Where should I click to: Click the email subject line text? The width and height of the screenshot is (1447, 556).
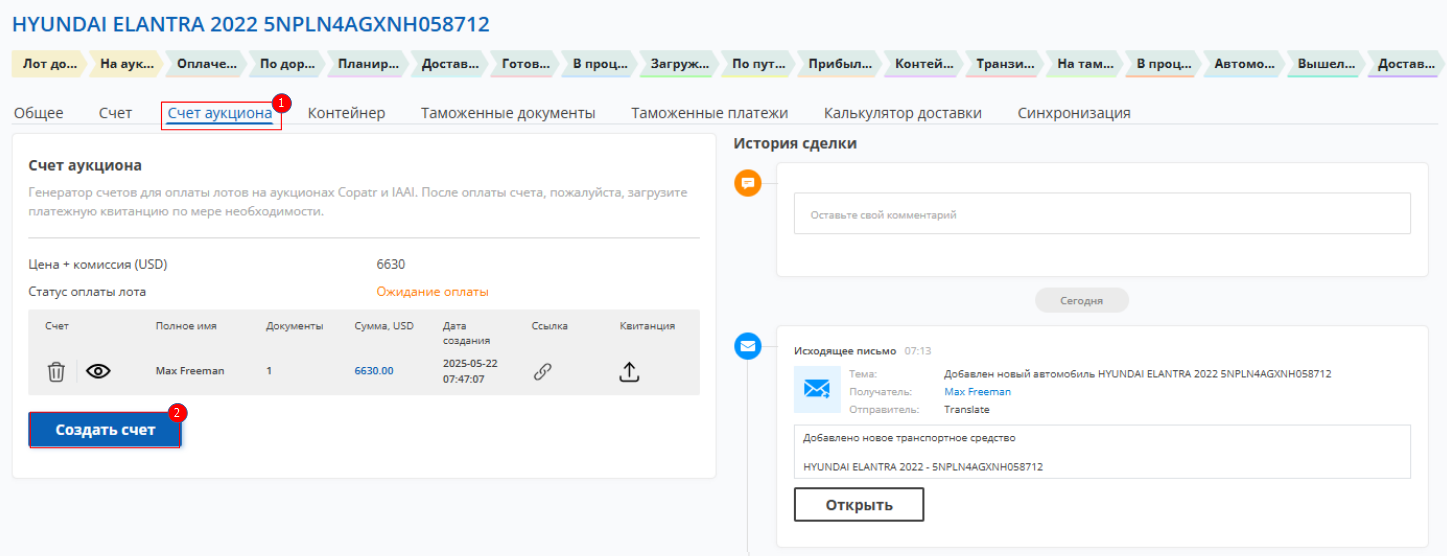(x=1137, y=374)
